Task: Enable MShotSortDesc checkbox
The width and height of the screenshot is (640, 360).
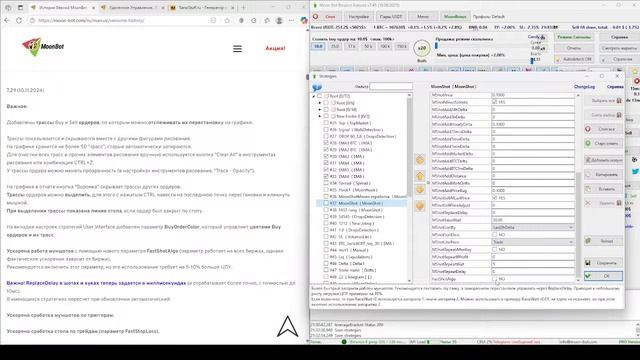Action: (495, 235)
